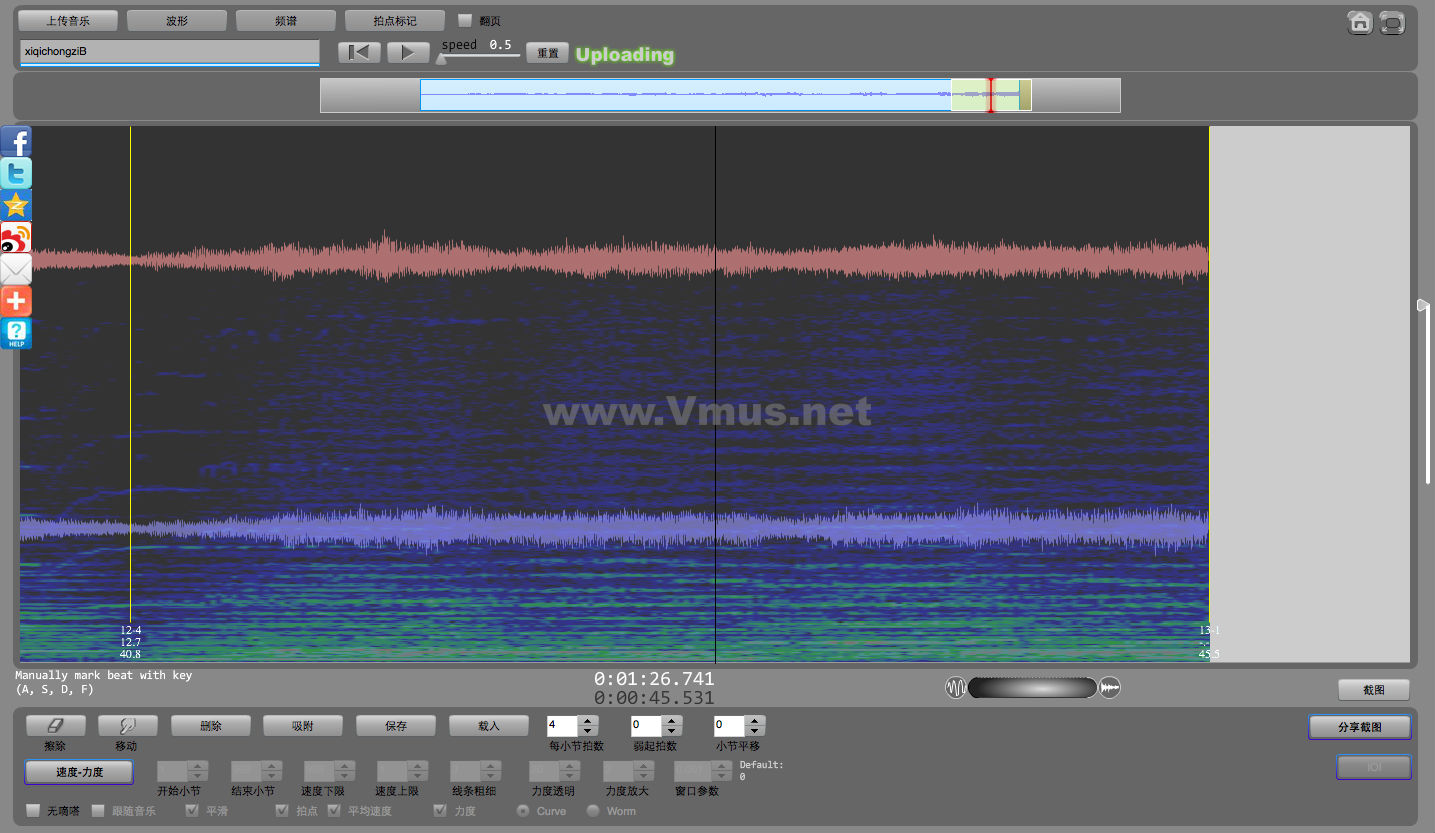Image resolution: width=1435 pixels, height=833 pixels.
Task: Switch to the 频谱 spectrum view
Action: [x=286, y=20]
